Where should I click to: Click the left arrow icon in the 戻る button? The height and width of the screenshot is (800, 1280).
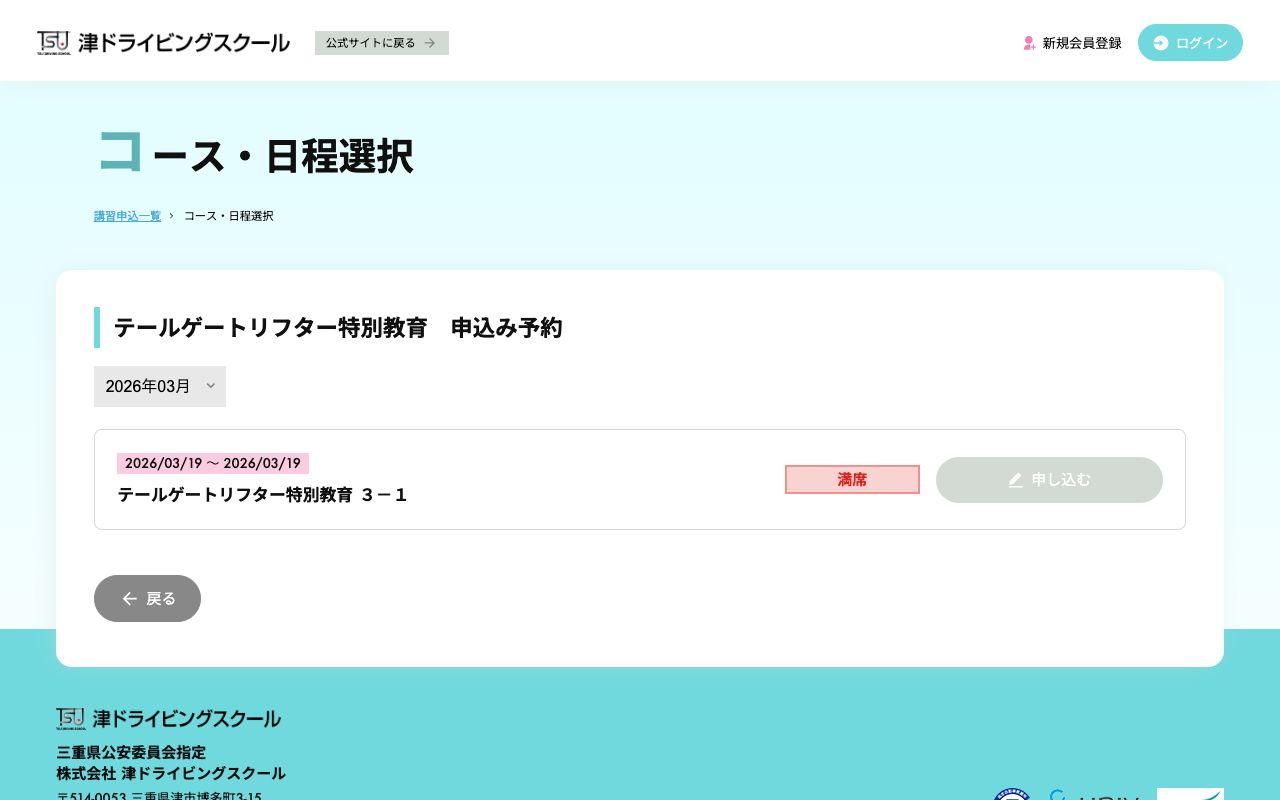coord(130,598)
